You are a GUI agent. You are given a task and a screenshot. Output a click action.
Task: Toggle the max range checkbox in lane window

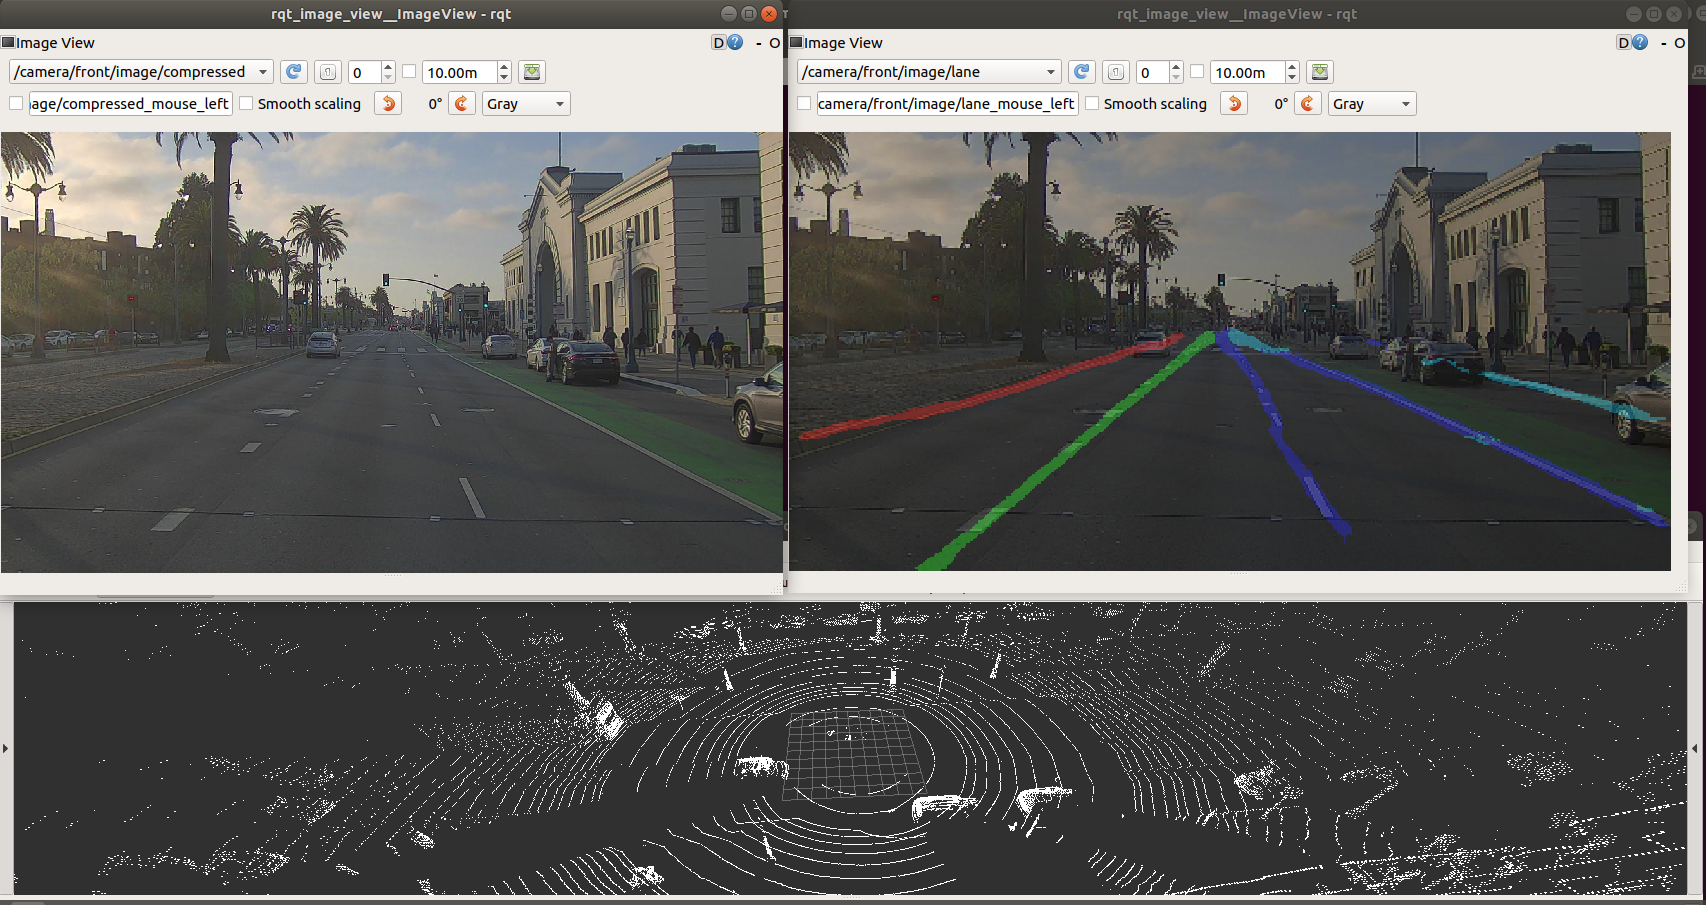coord(1197,72)
